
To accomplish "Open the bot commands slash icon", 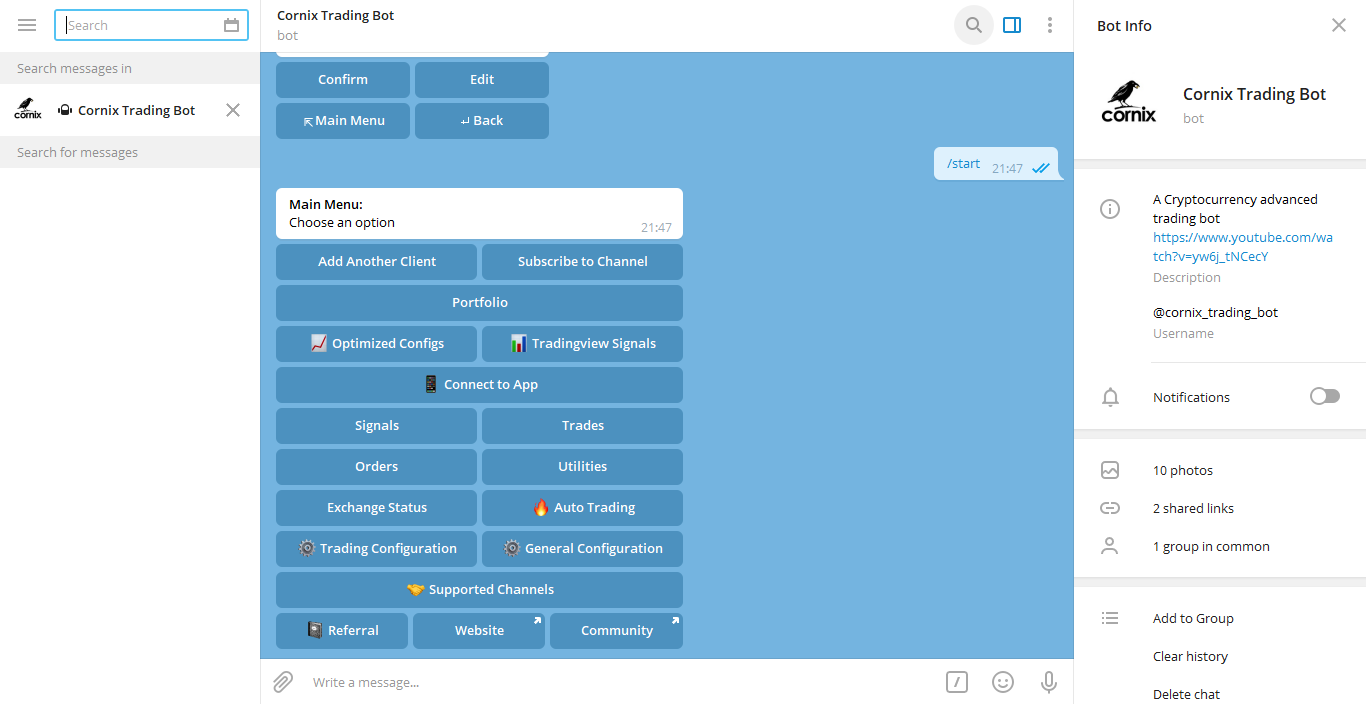I will click(x=957, y=682).
